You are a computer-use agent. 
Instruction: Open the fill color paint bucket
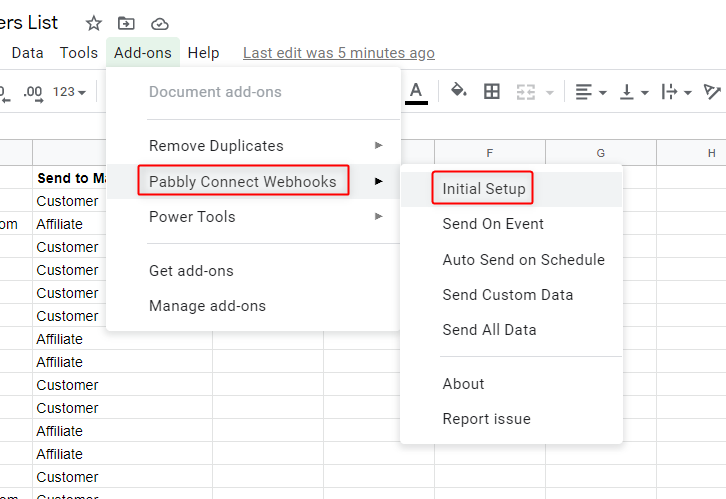[458, 91]
